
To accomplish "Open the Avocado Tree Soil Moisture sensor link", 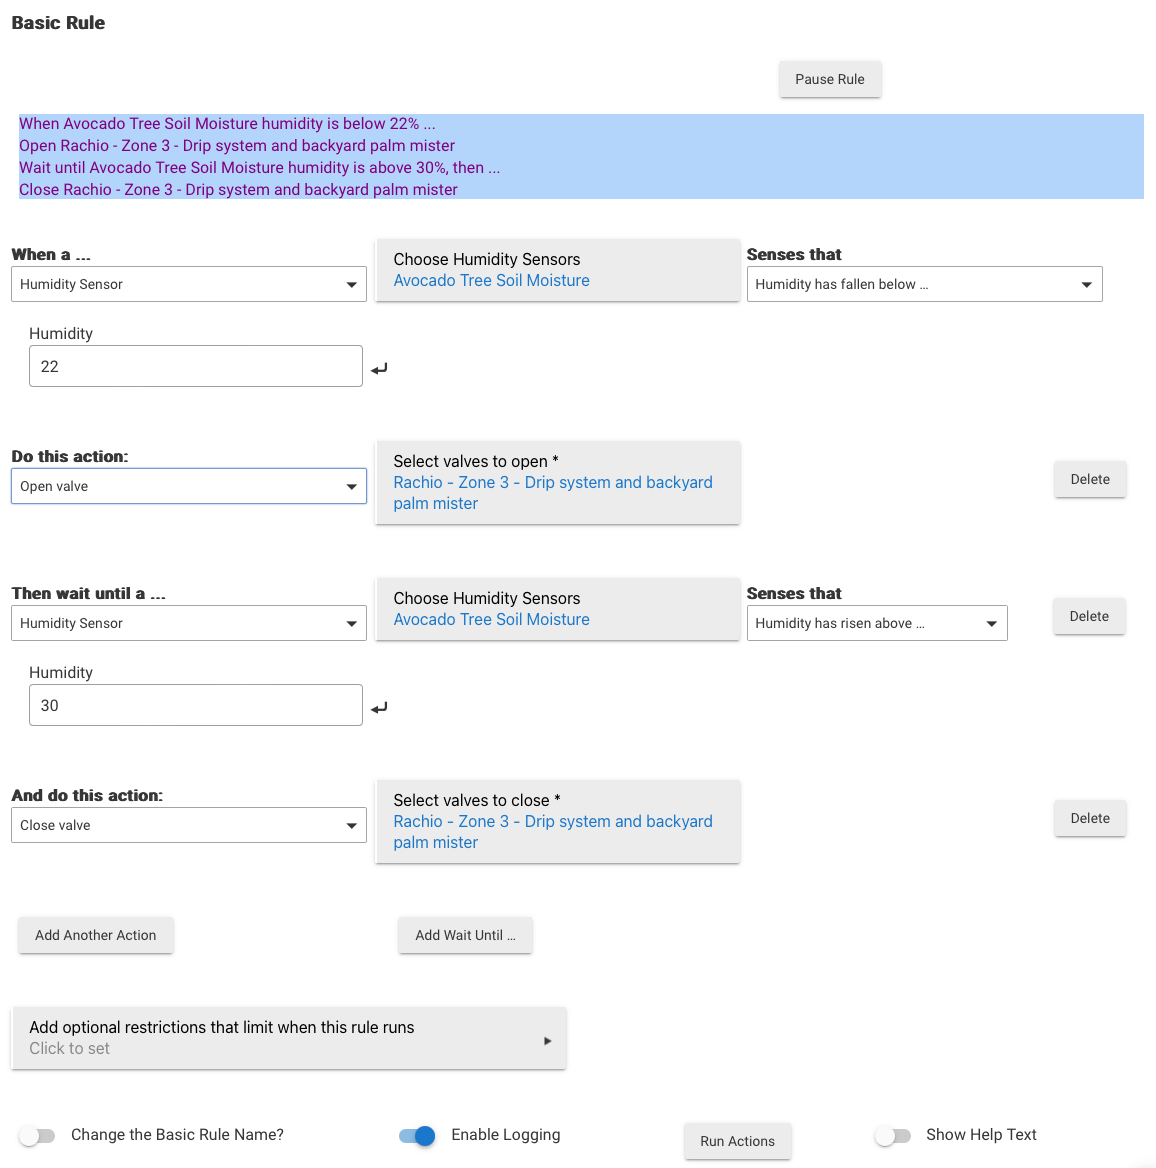I will 491,280.
